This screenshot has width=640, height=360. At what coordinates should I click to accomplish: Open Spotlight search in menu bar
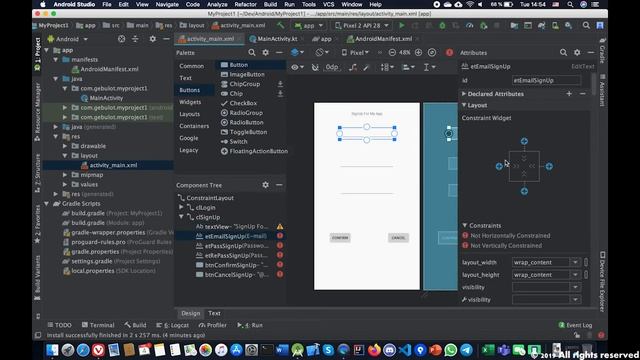coord(570,4)
